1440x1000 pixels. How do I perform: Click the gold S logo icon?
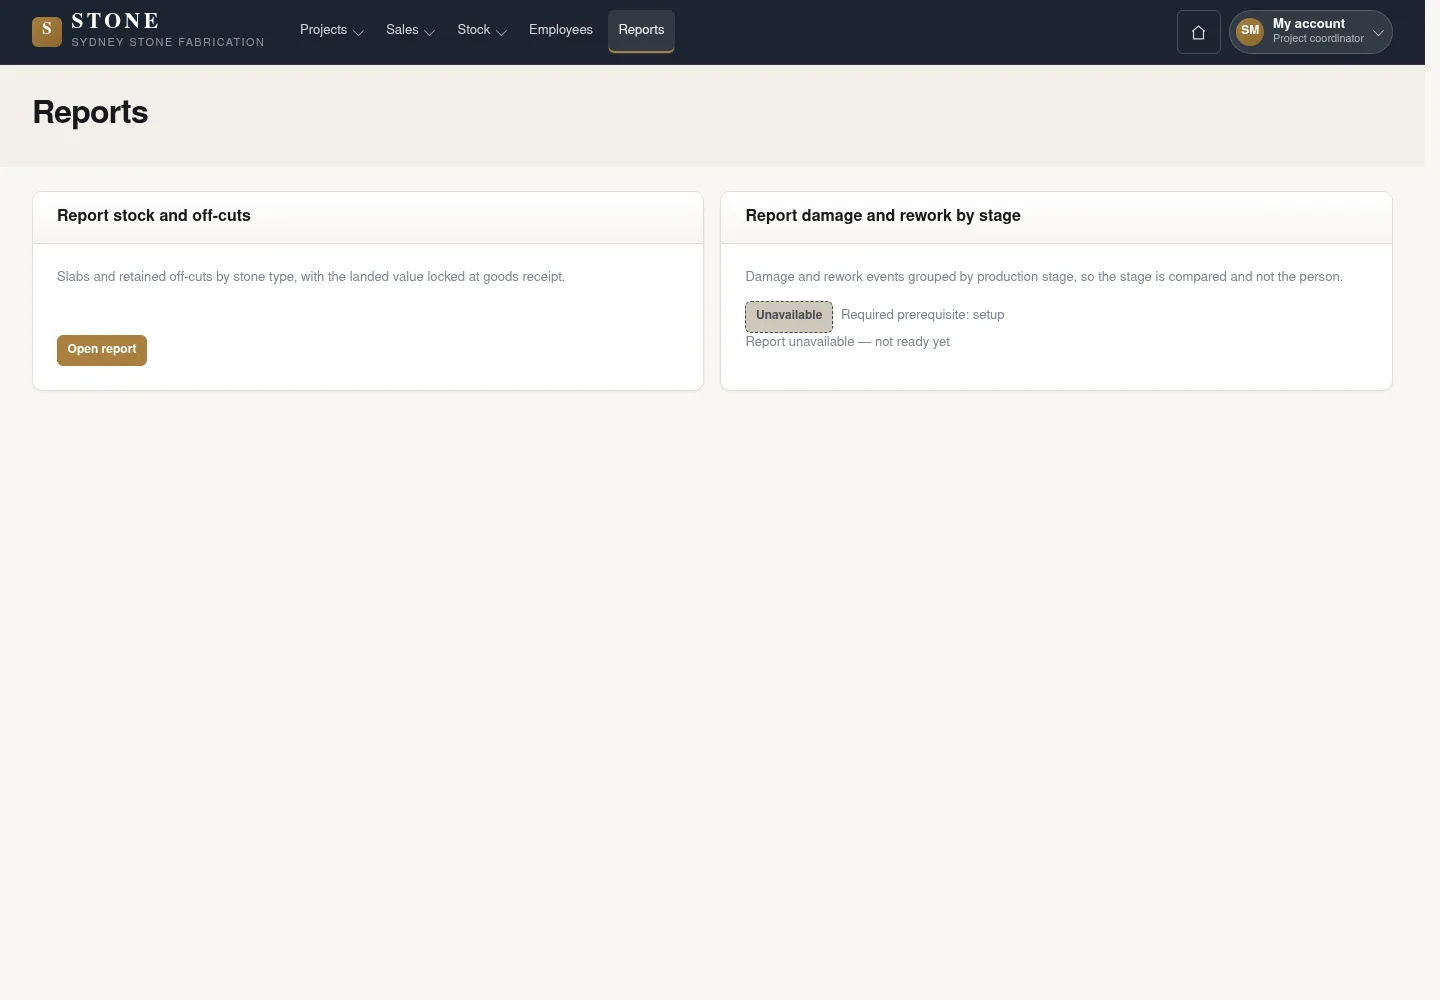(47, 32)
